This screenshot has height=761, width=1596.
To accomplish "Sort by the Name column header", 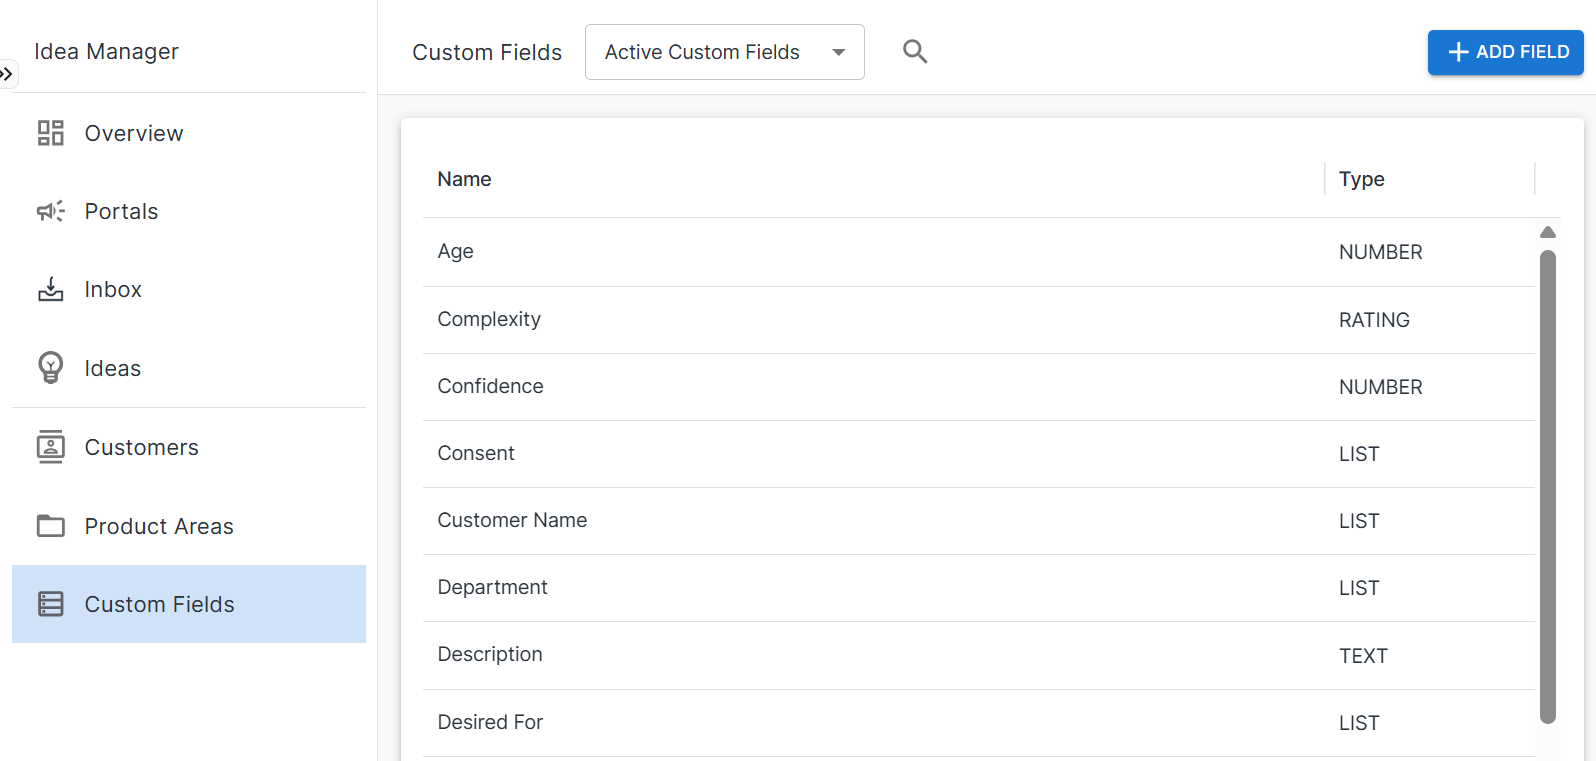I will (464, 179).
